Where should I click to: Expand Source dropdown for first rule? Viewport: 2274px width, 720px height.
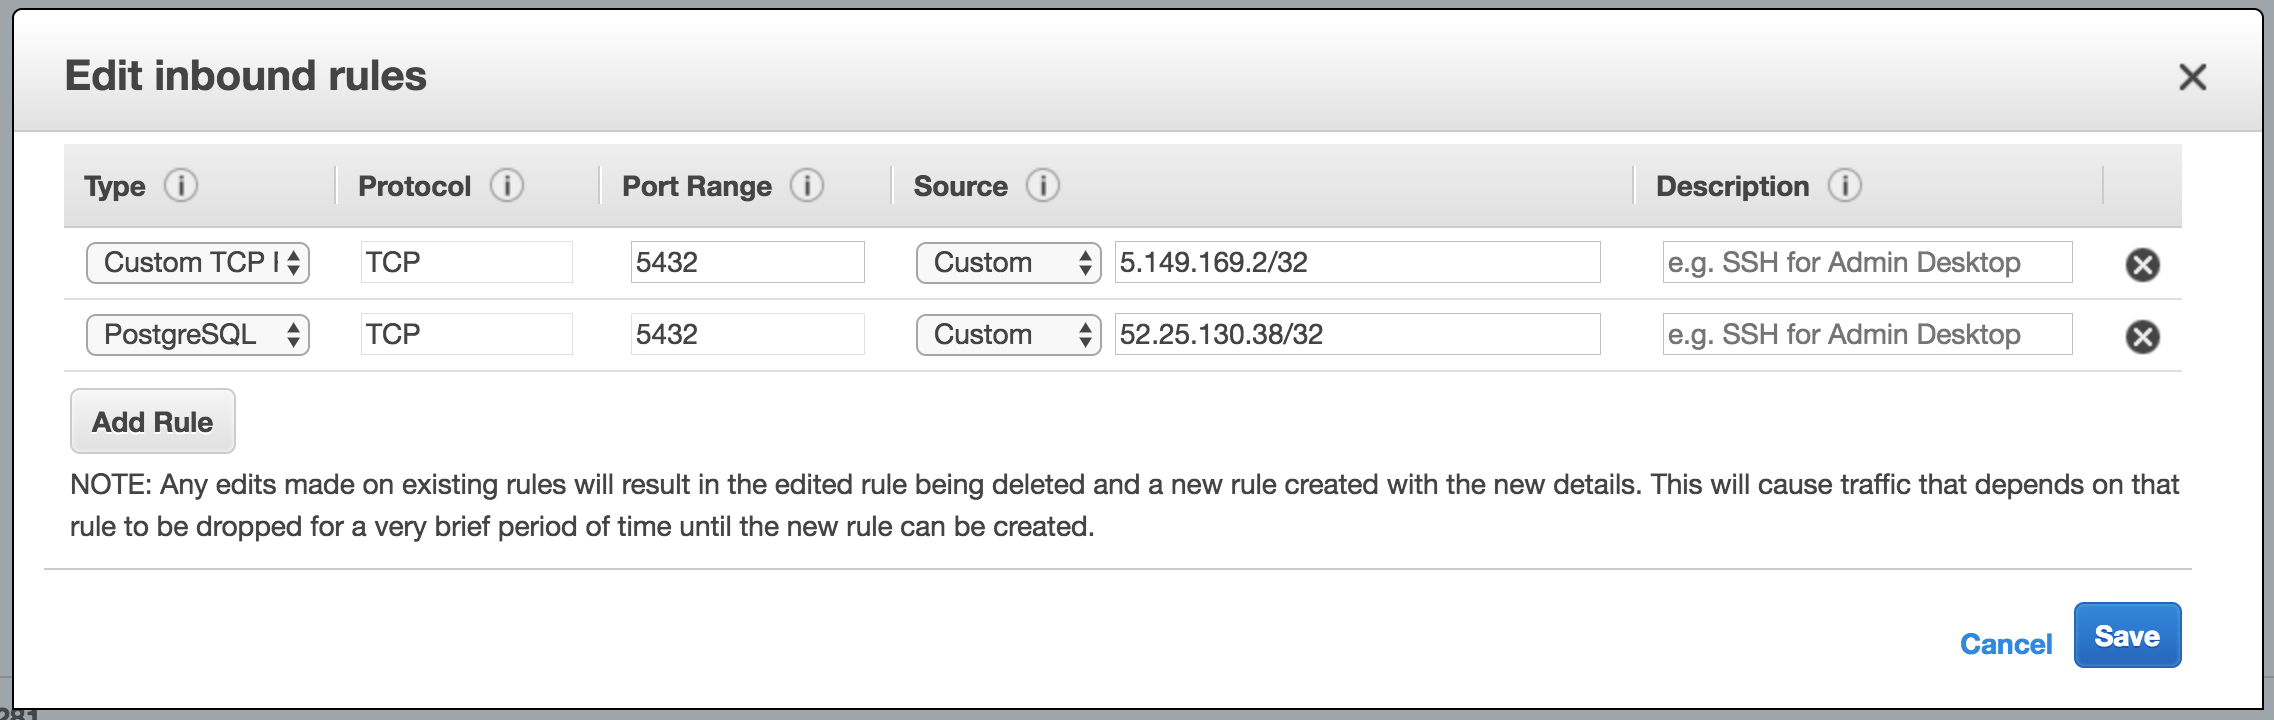pos(1008,263)
